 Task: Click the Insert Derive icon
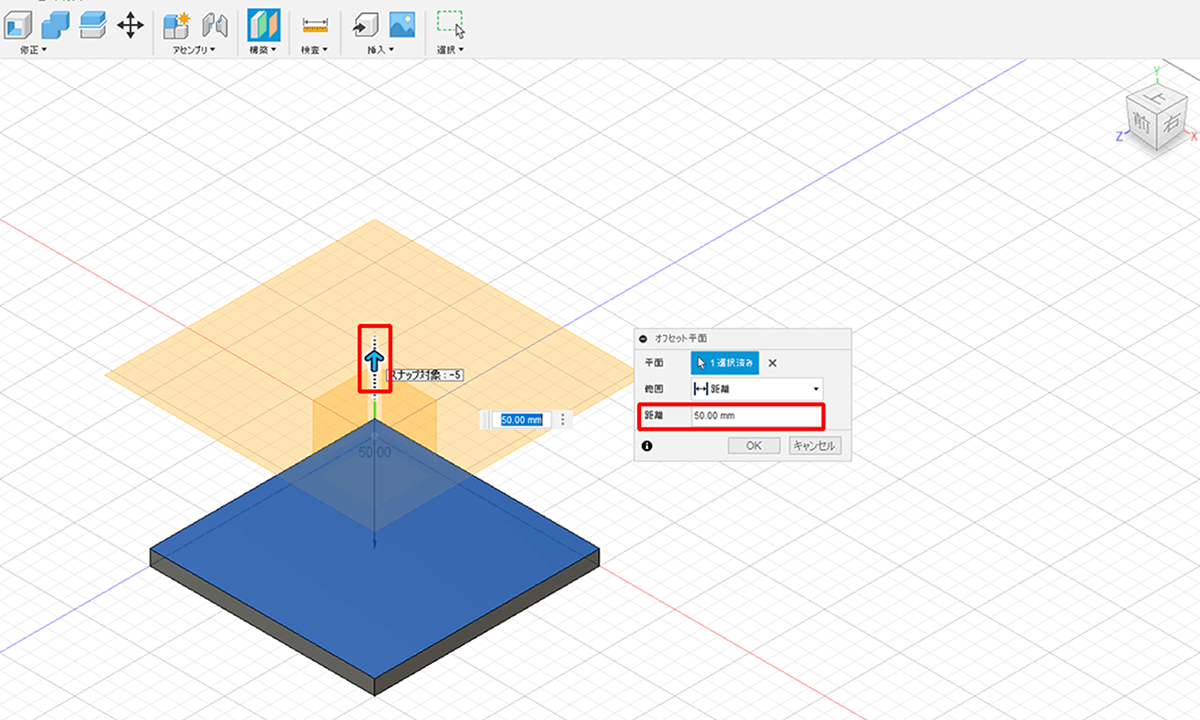click(x=364, y=24)
